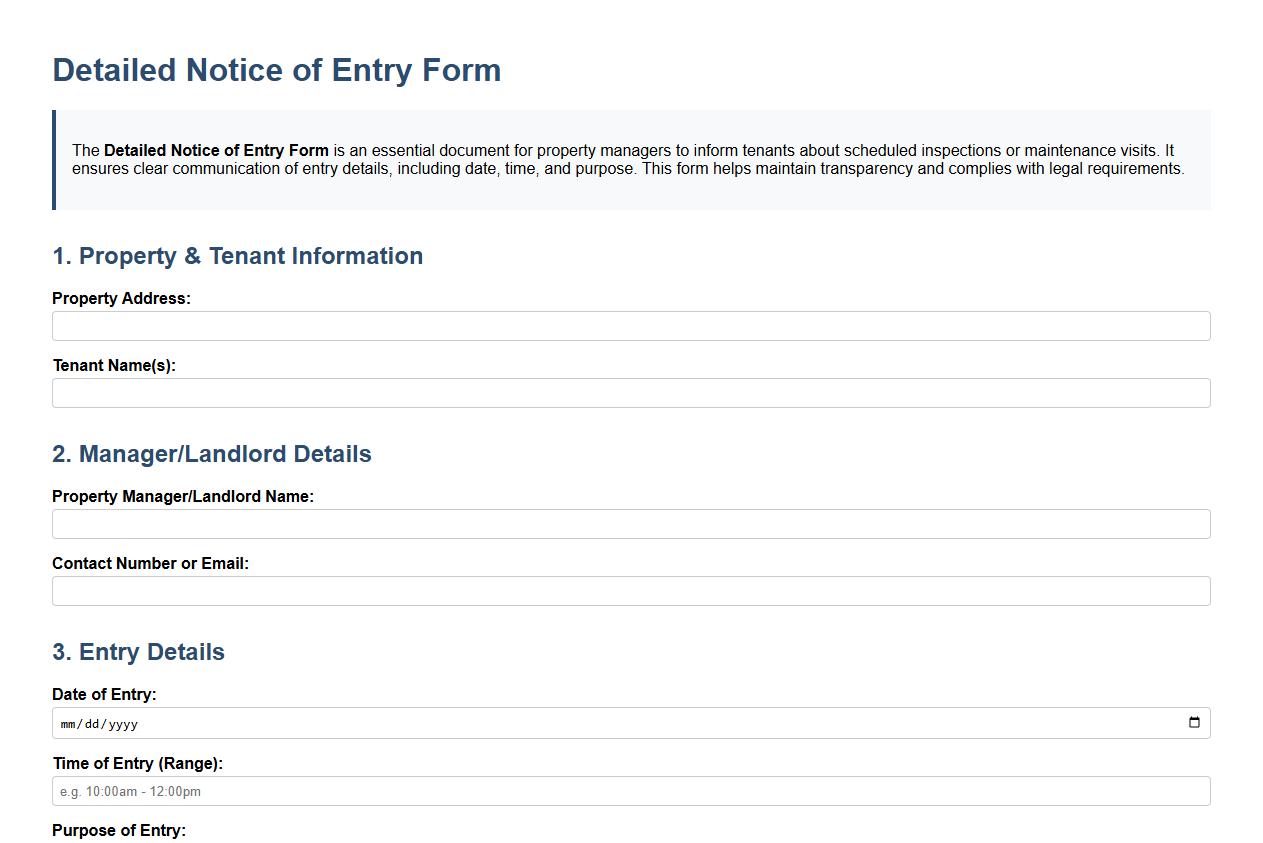Click the Contact Number or Email label
This screenshot has height=843, width=1263.
149,563
